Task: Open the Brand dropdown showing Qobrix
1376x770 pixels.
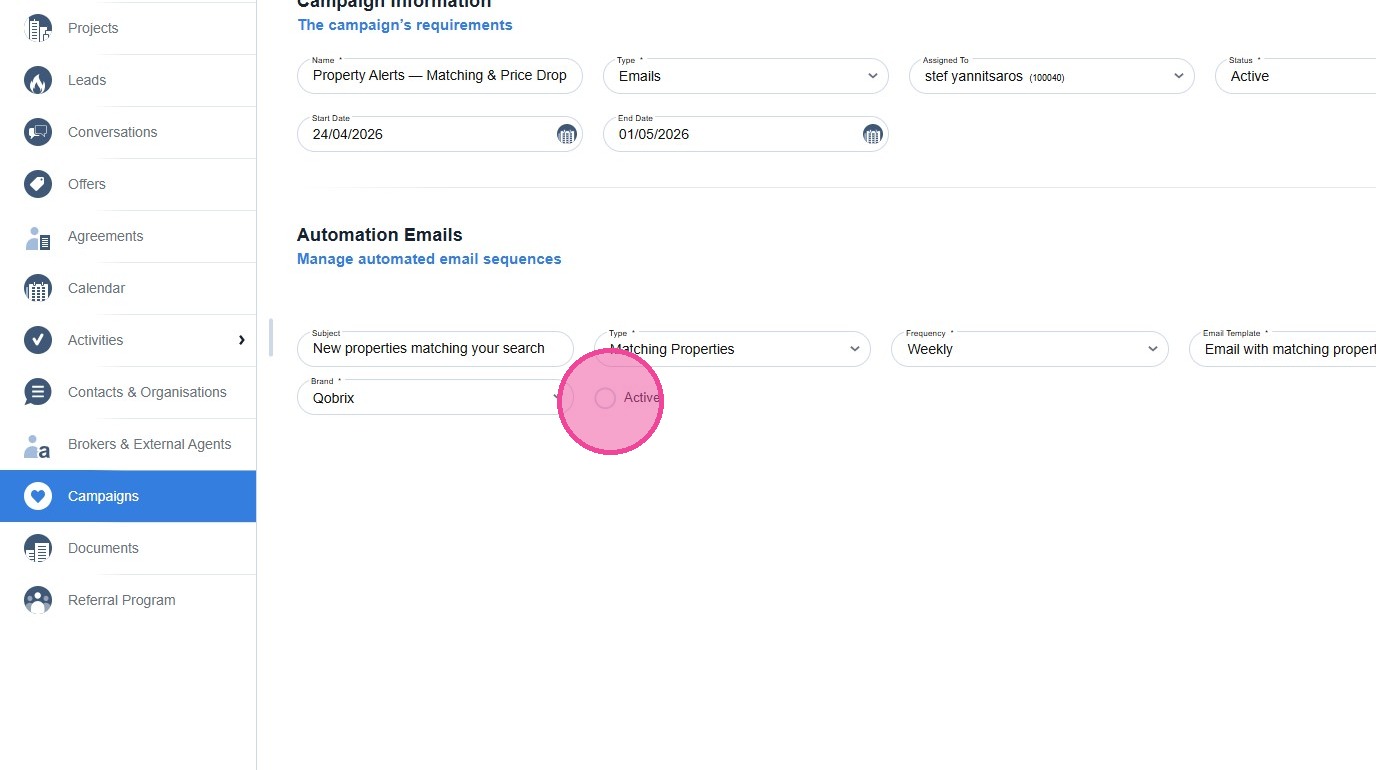Action: point(435,397)
